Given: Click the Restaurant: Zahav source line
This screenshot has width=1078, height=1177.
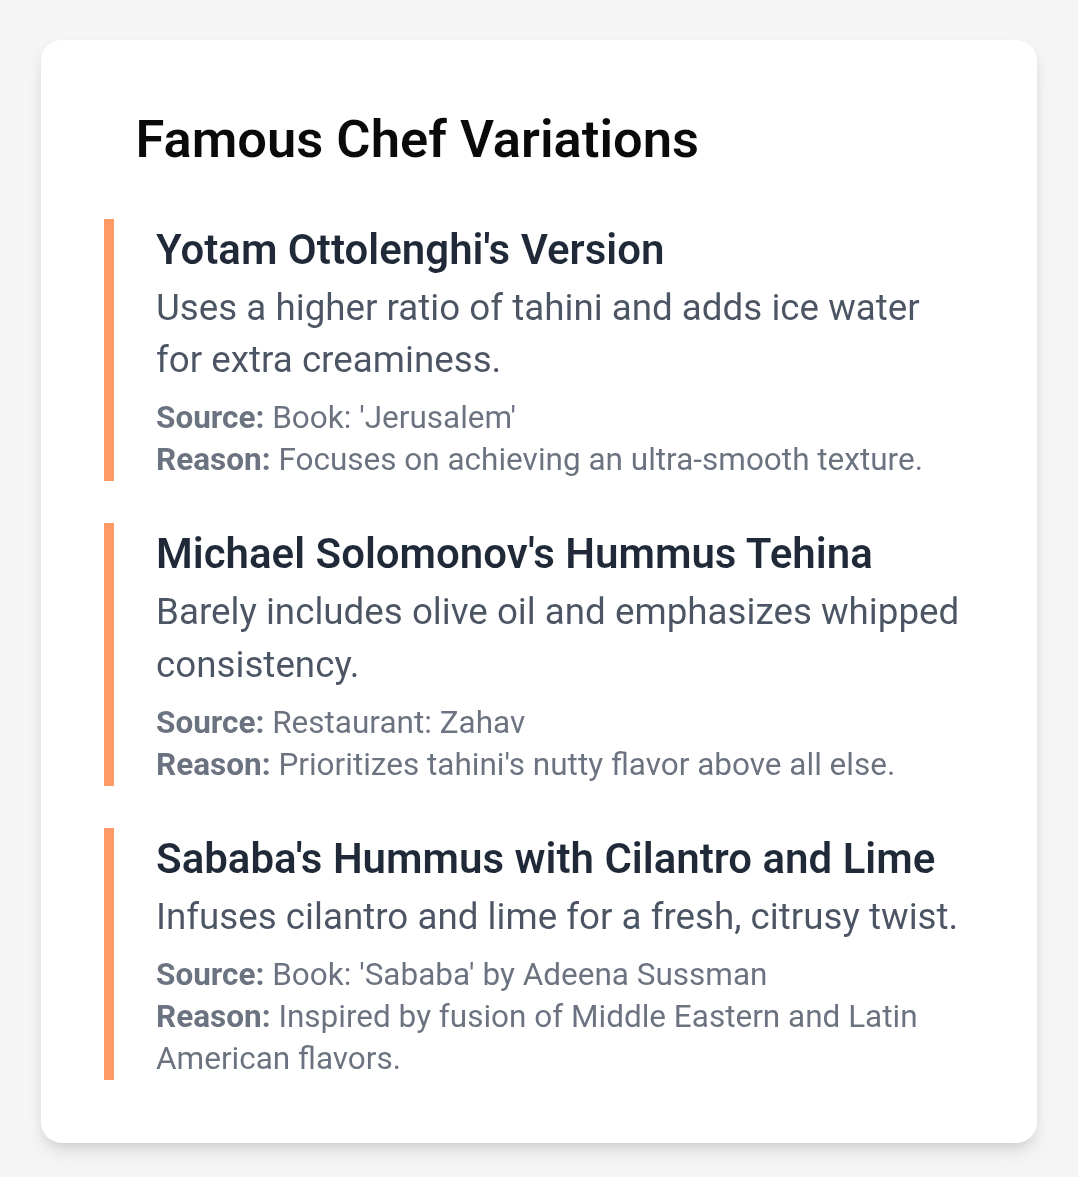Looking at the screenshot, I should (x=340, y=722).
